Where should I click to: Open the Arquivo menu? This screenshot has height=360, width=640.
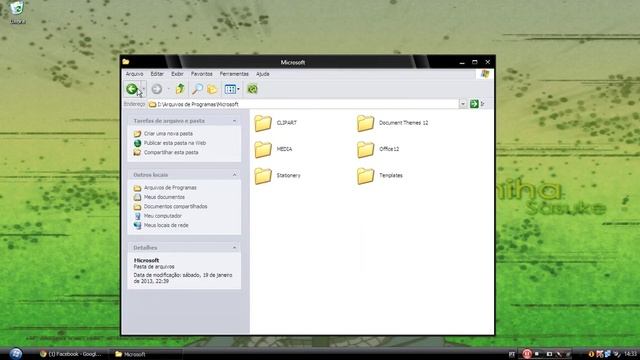click(134, 74)
